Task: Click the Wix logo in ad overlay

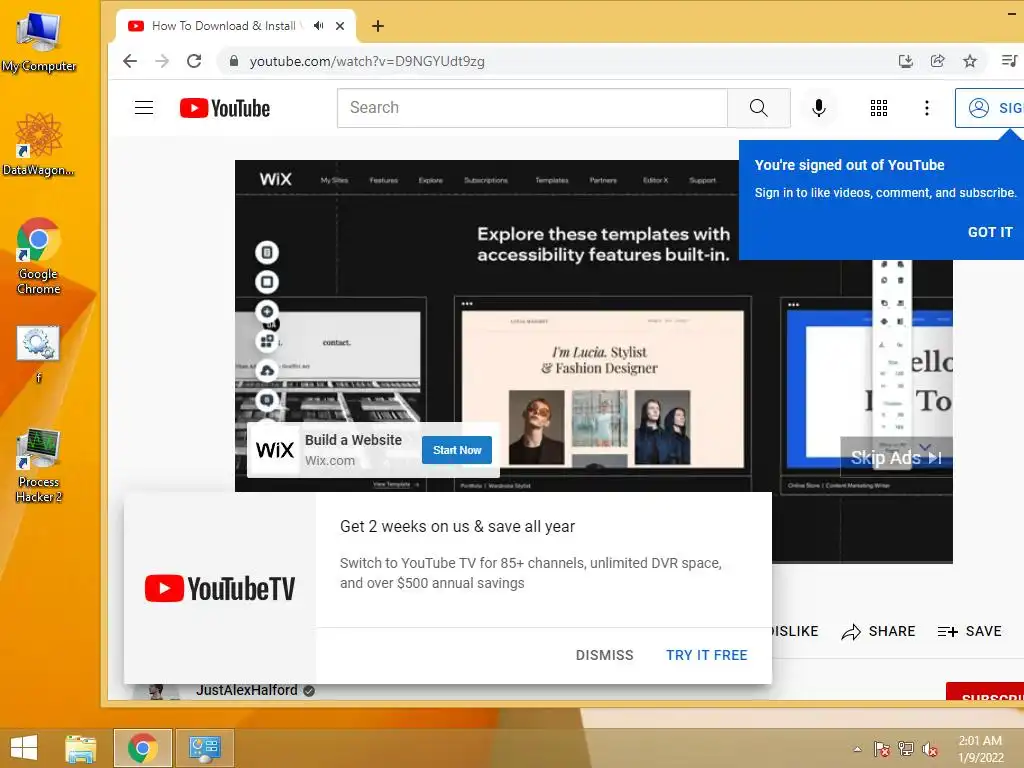Action: click(x=274, y=450)
